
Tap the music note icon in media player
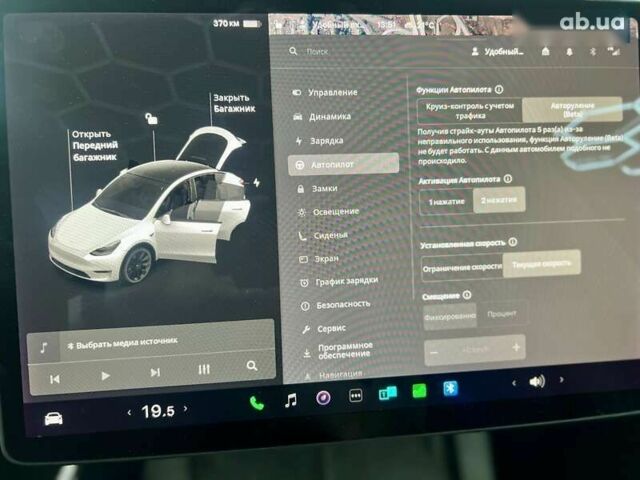click(44, 348)
